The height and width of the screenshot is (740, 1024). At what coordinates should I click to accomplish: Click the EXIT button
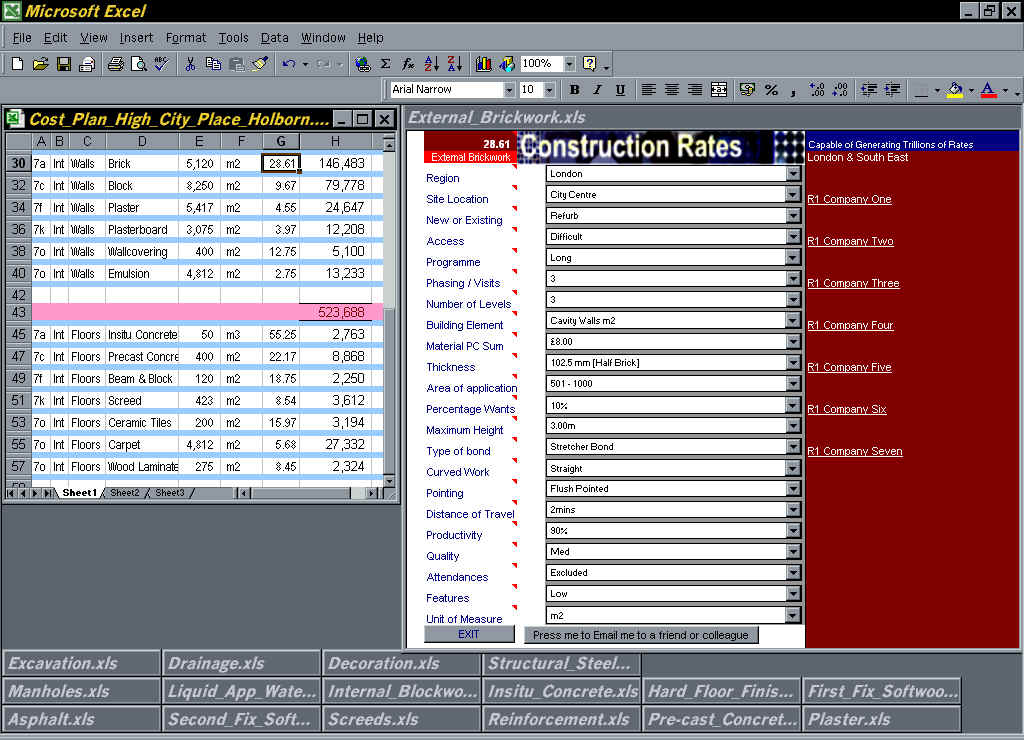(x=469, y=634)
